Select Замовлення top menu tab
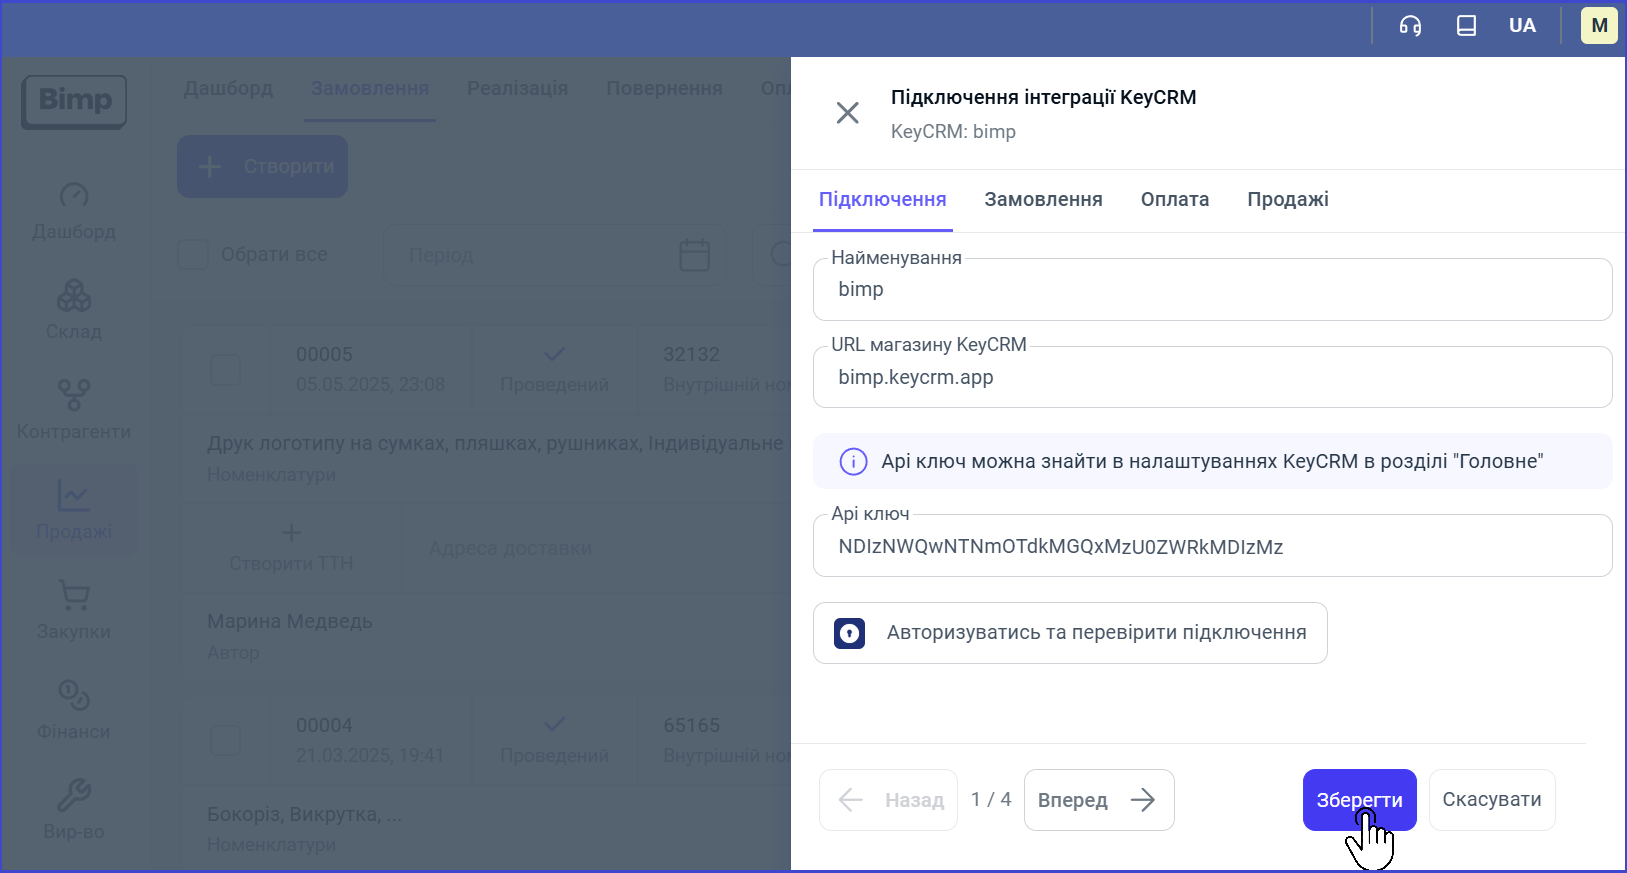 pos(370,88)
